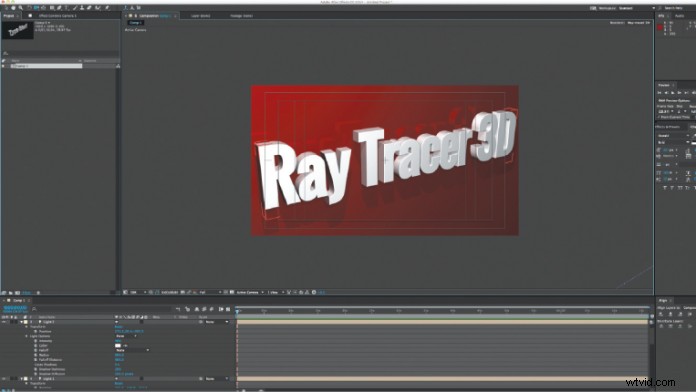Open the Workspace Standard dropdown
This screenshot has height=392, width=696.
coord(637,8)
